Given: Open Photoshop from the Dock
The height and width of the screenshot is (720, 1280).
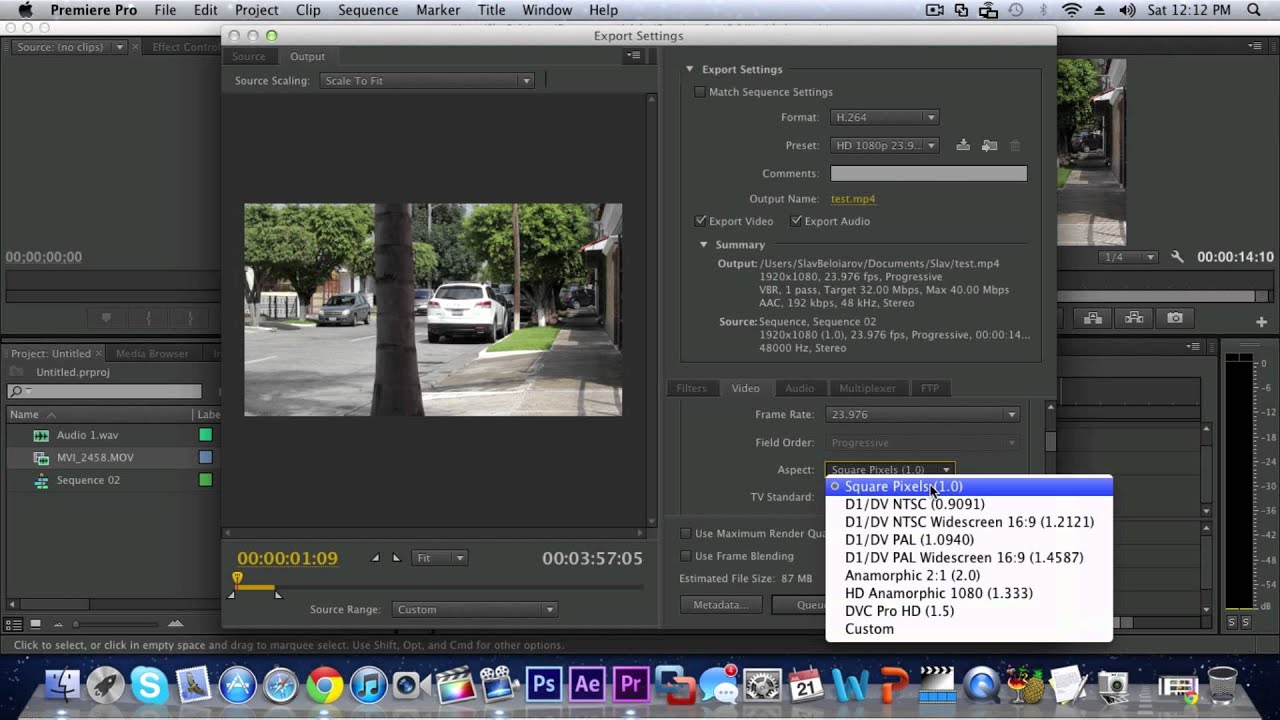Looking at the screenshot, I should point(545,685).
